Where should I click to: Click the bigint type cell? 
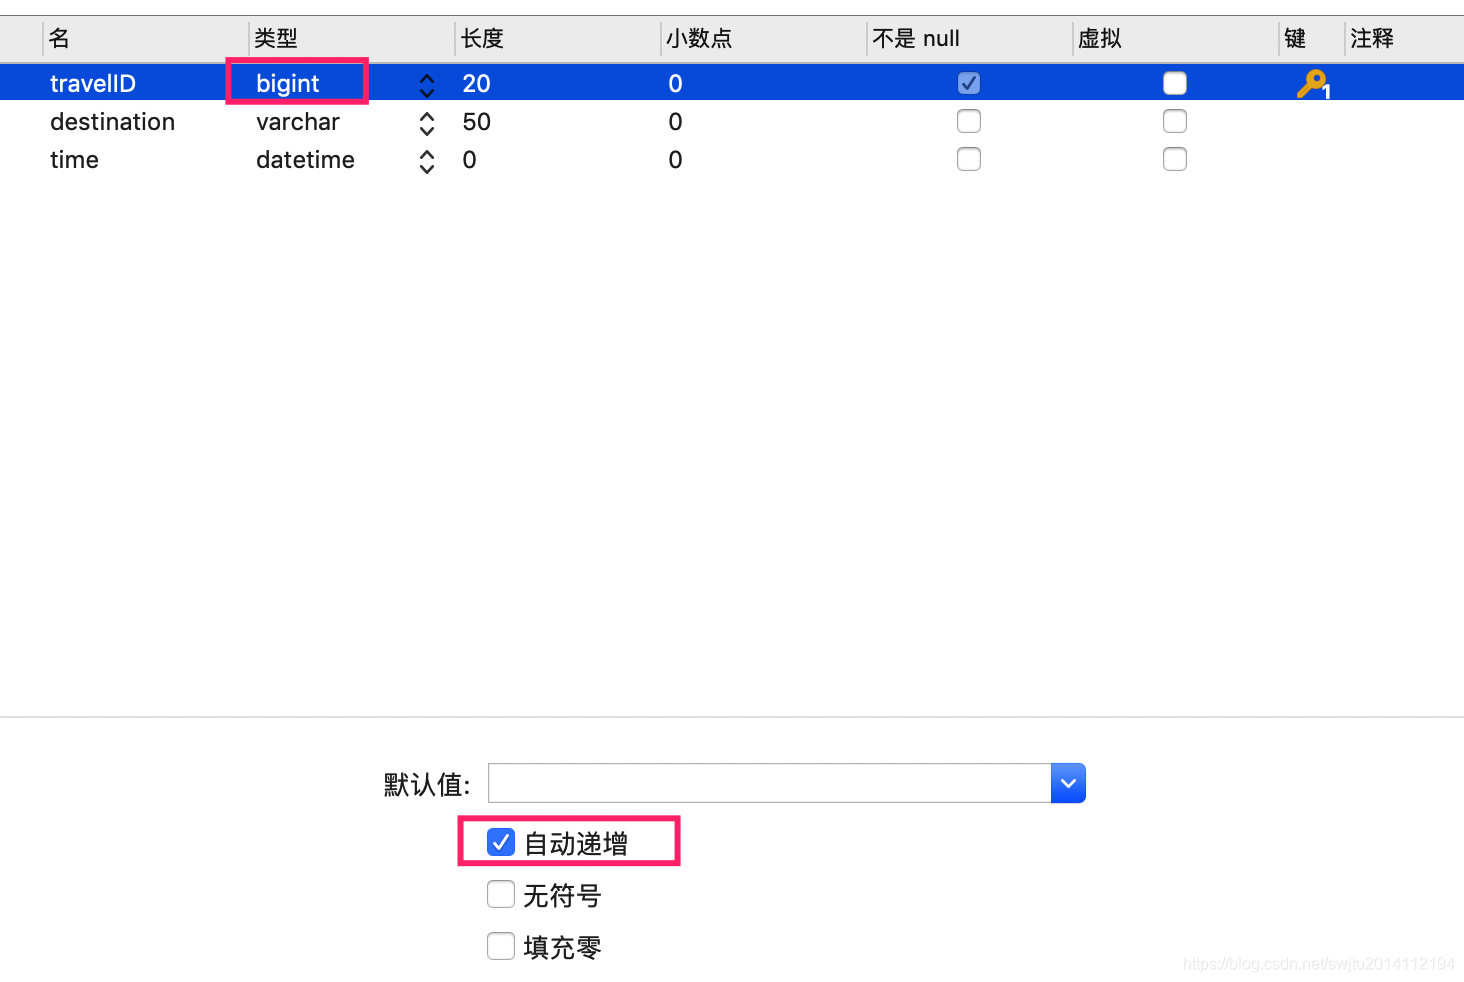click(x=288, y=83)
